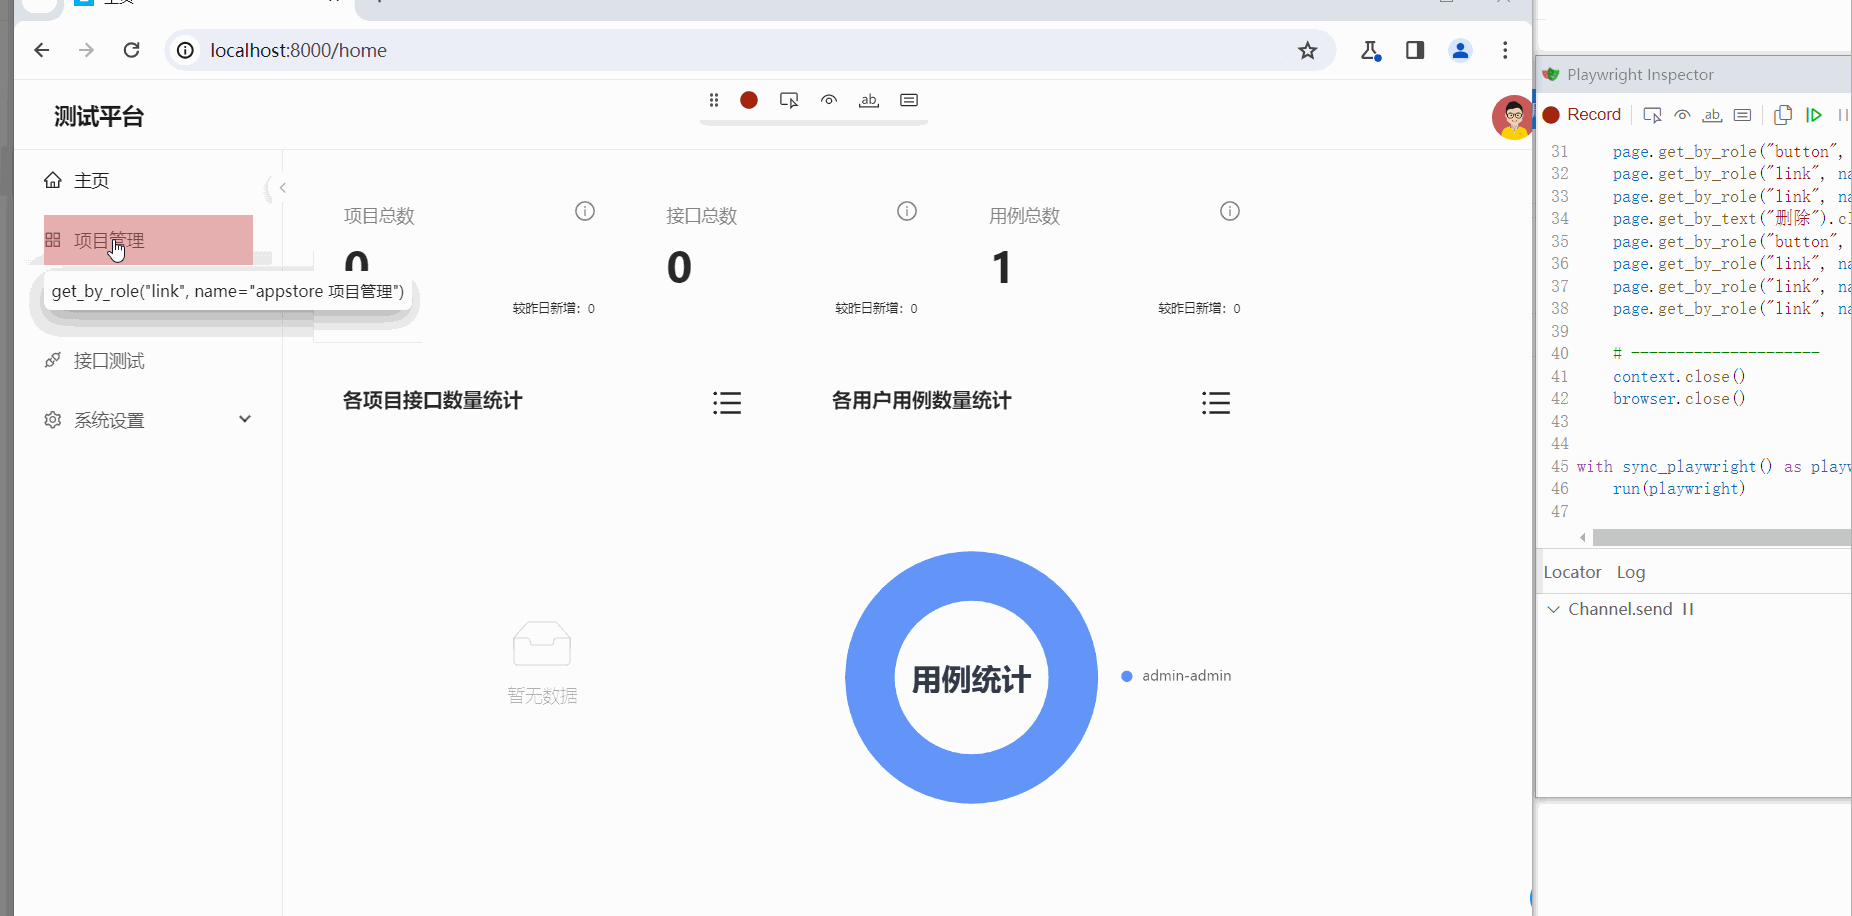Screen dimensions: 1852x916
Task: Show info tooltip for 用例总数
Action: [x=1230, y=211]
